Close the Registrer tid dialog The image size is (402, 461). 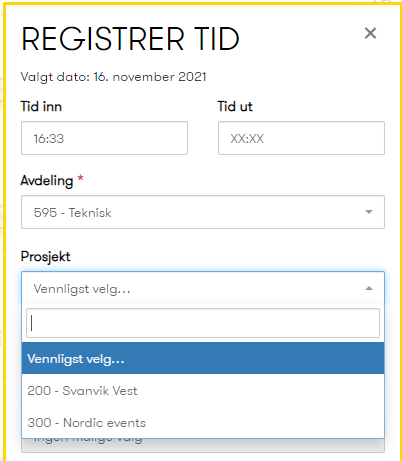[370, 33]
